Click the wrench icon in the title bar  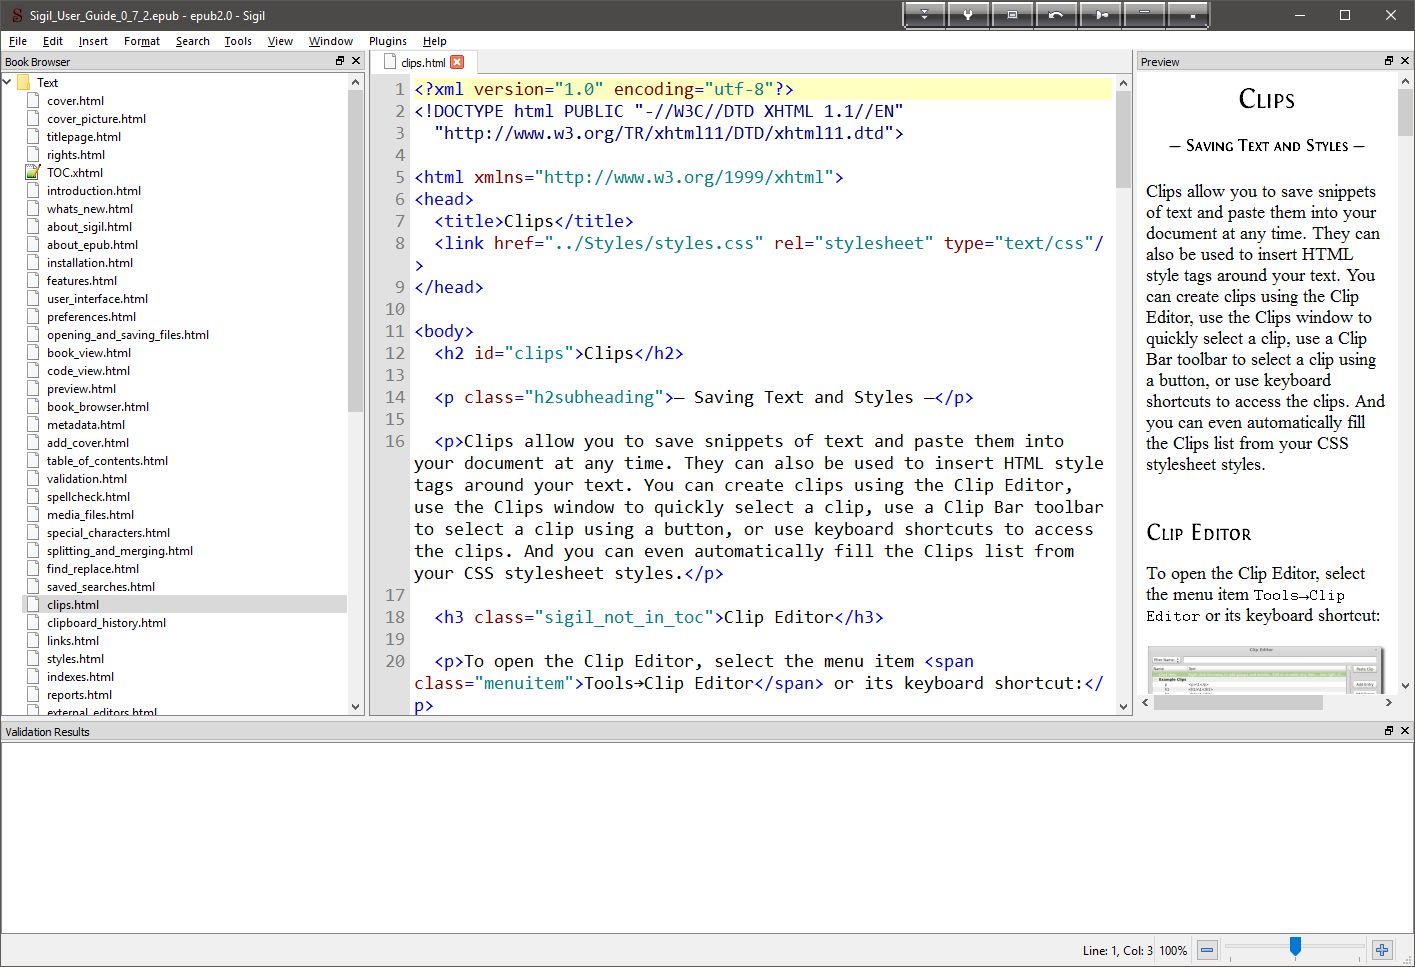pos(967,15)
